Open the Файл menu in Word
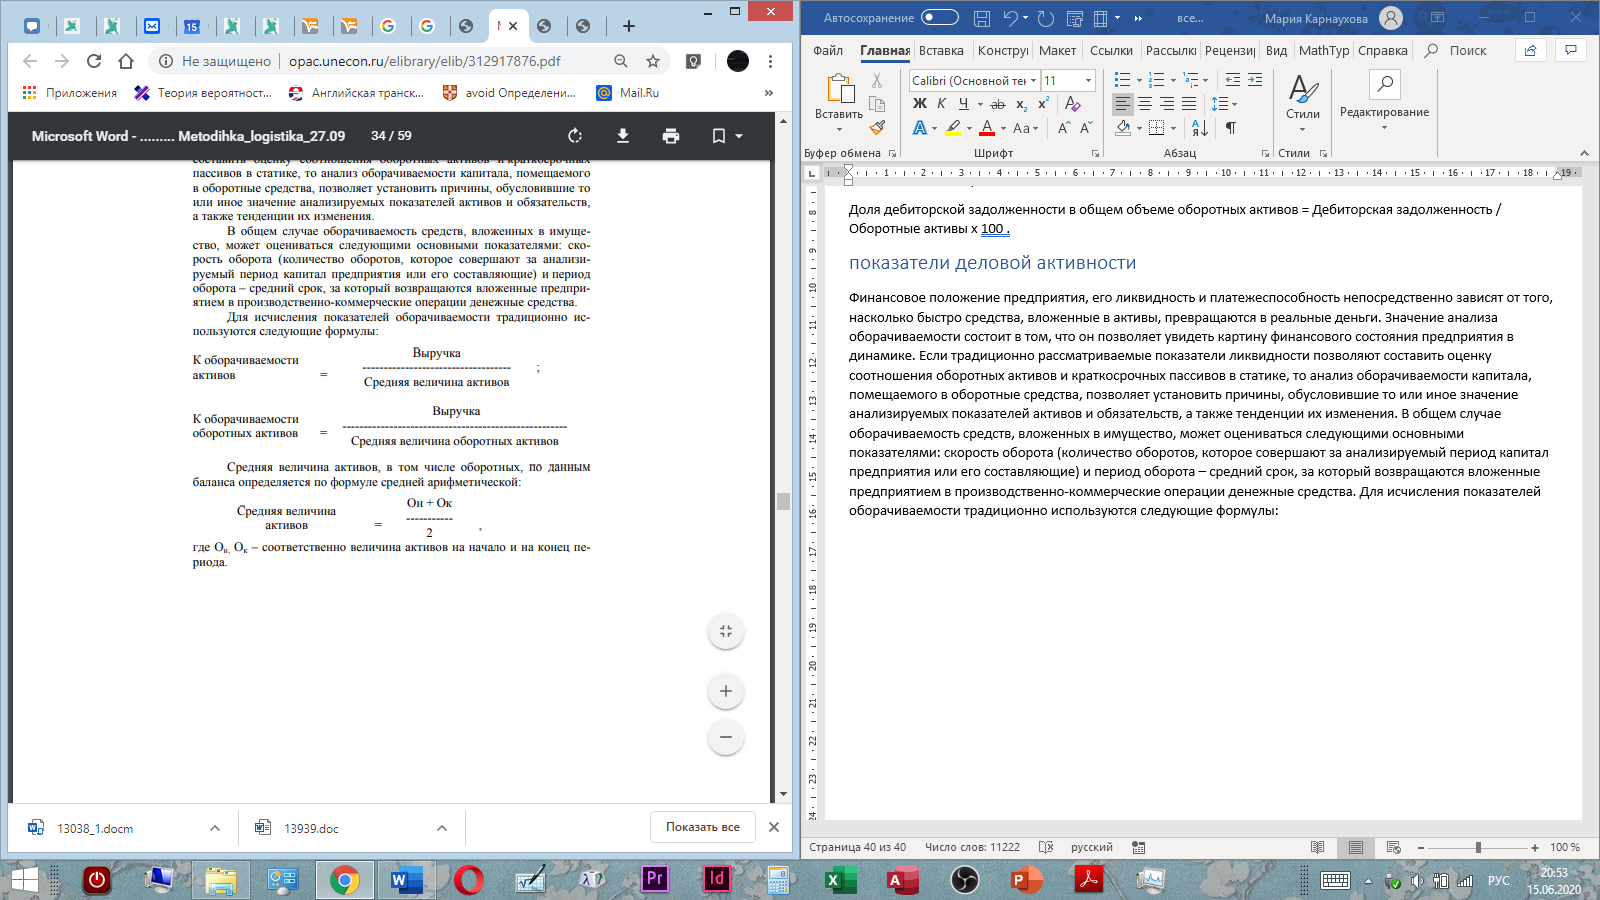Screen dimensions: 1600x900 [828, 51]
